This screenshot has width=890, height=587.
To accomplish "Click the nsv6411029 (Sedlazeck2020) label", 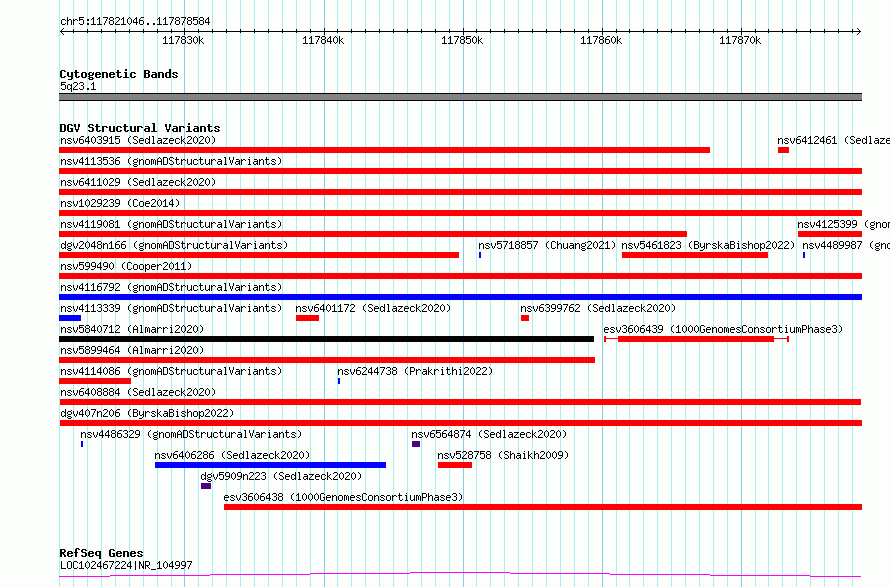I will click(138, 182).
